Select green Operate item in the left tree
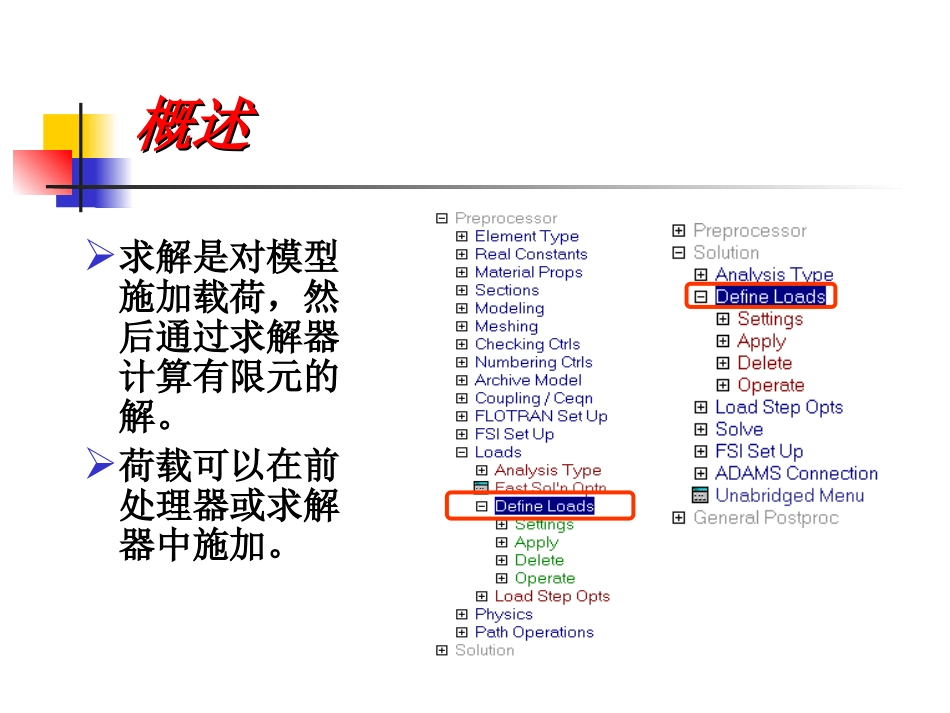The height and width of the screenshot is (713, 950). point(545,578)
